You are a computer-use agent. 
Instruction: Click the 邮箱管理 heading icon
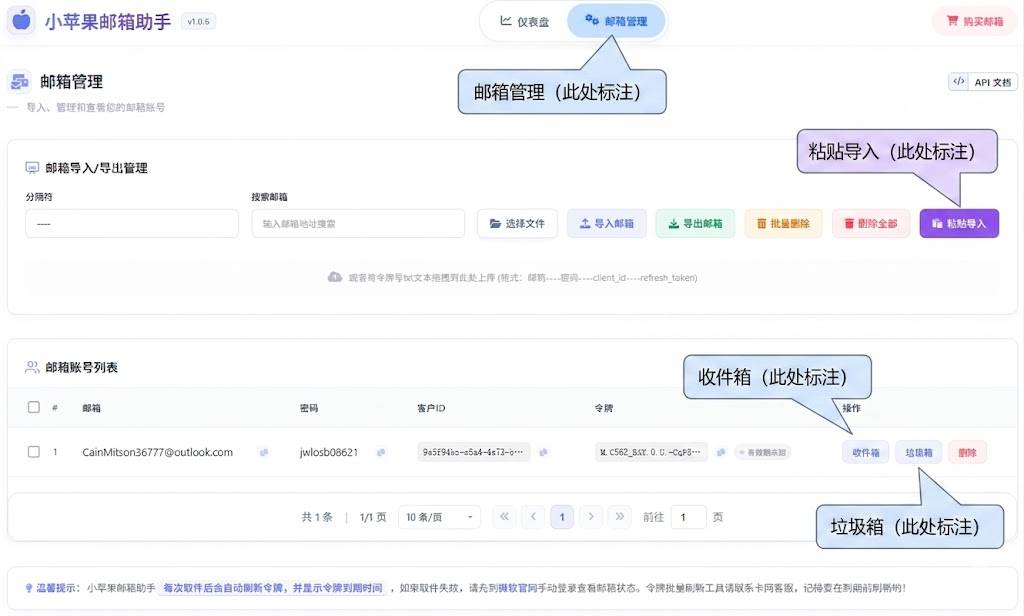coord(20,82)
